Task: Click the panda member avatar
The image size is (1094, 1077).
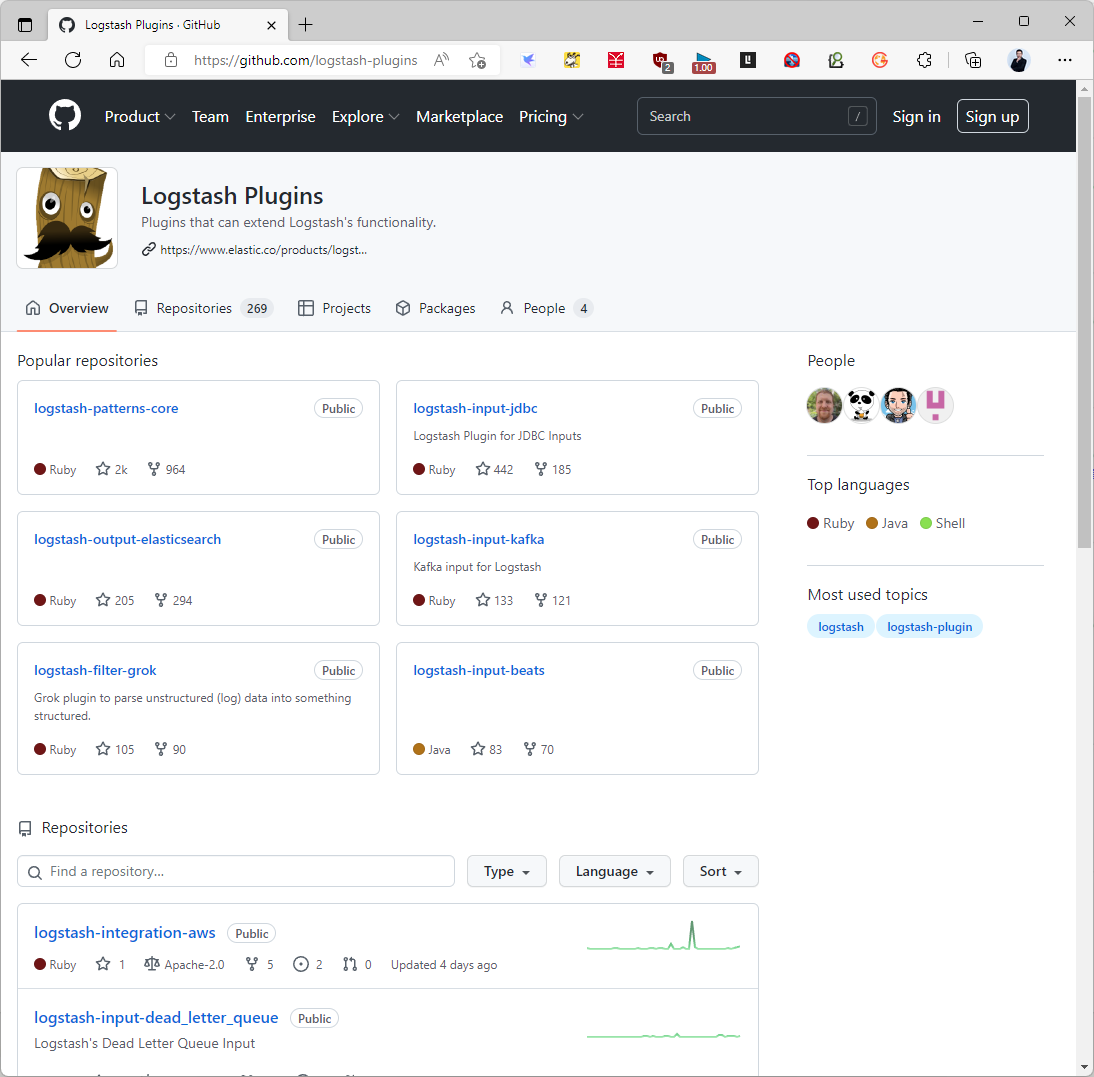Action: pos(861,405)
